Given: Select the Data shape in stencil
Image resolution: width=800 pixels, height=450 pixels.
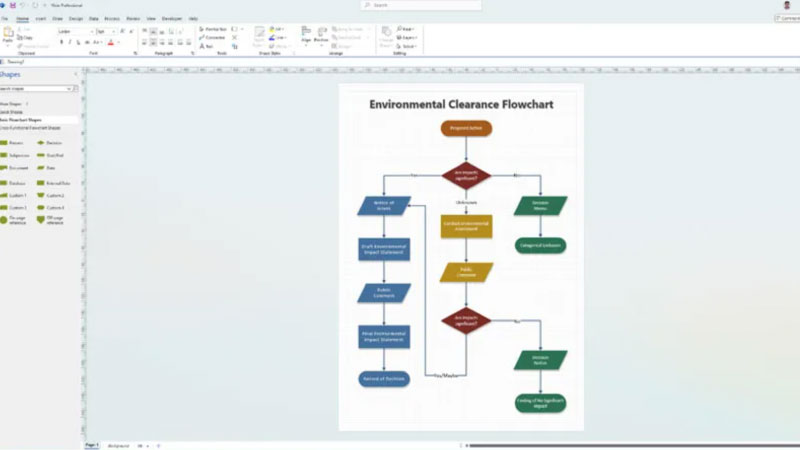Looking at the screenshot, I should coord(46,168).
